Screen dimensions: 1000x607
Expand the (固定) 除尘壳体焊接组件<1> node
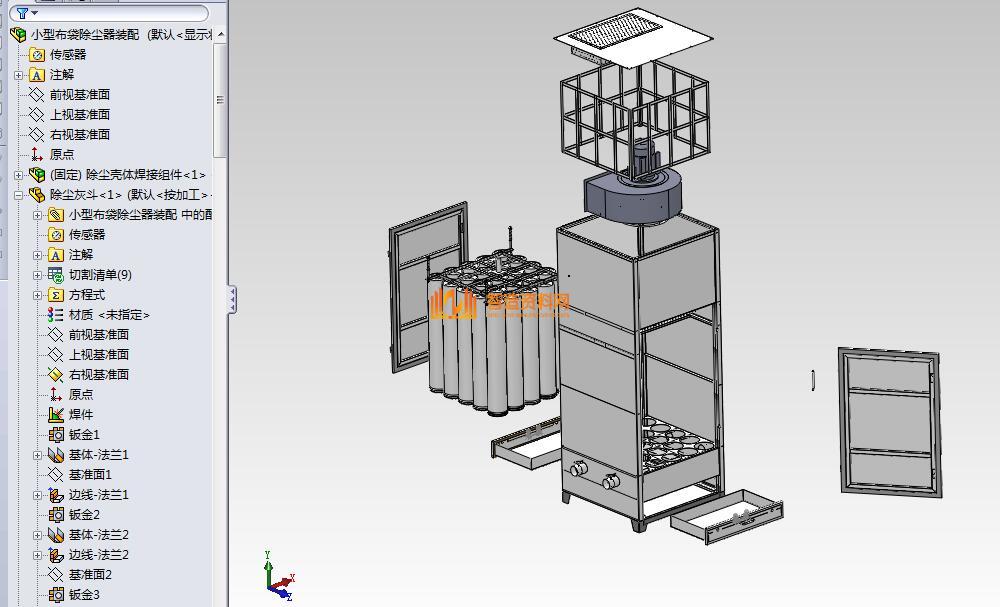click(x=19, y=175)
